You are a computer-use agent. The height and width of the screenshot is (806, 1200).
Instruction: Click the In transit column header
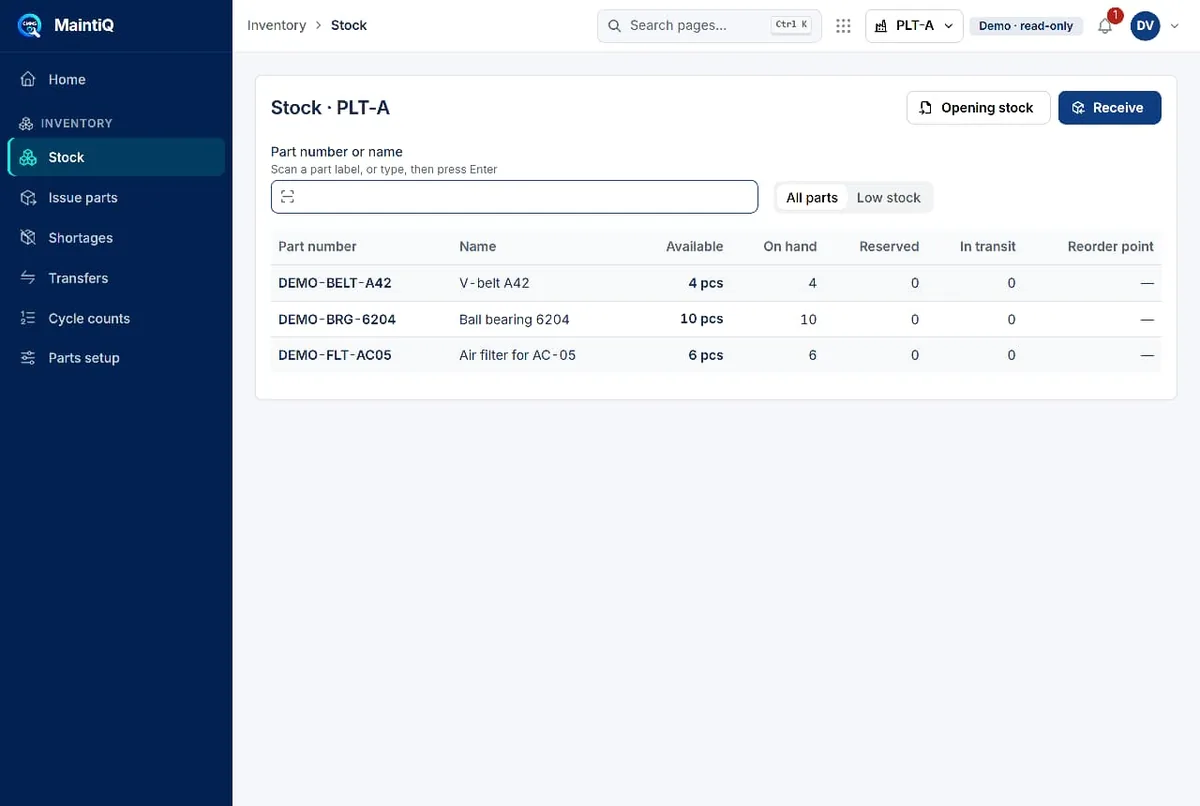[x=988, y=246]
